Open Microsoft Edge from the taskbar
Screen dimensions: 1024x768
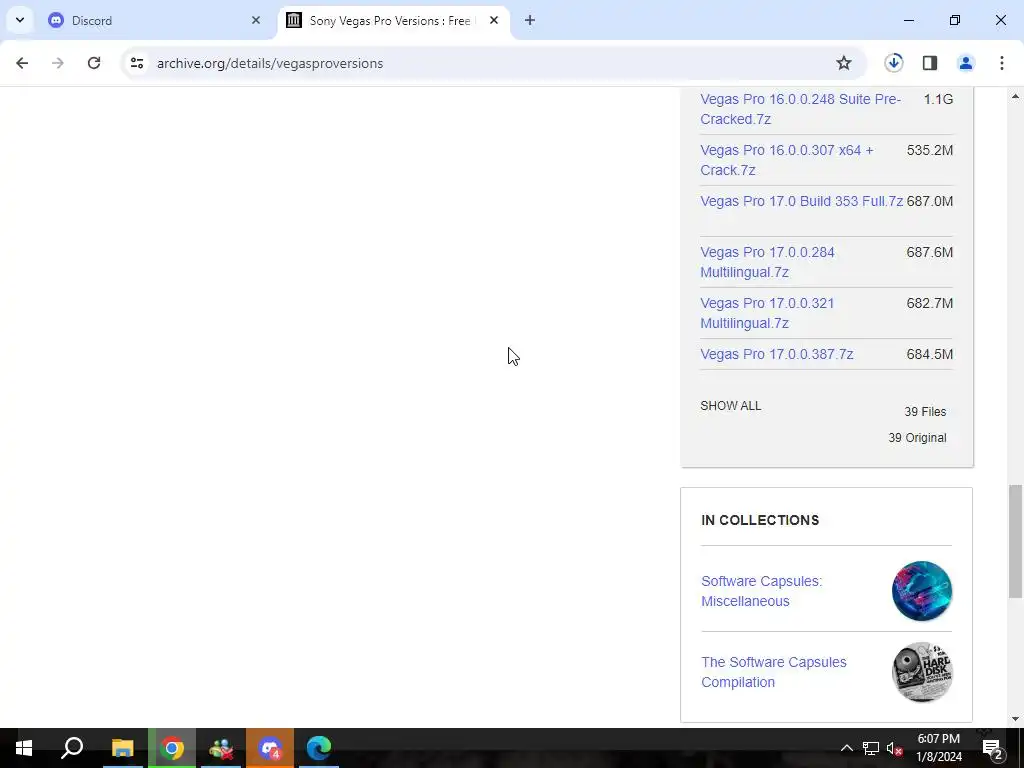319,748
